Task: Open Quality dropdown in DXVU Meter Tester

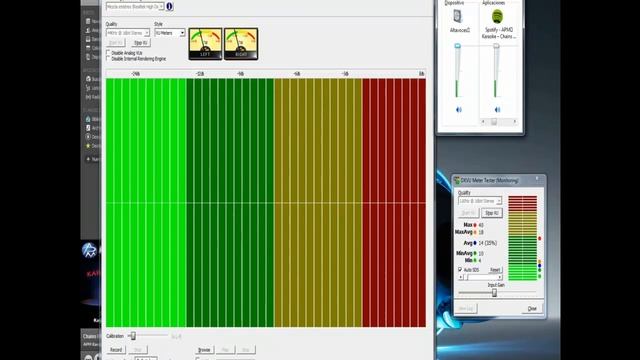Action: pyautogui.click(x=480, y=201)
